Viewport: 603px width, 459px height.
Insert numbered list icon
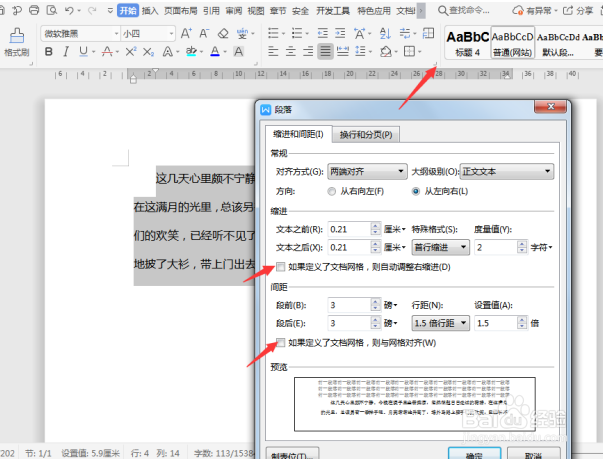[x=297, y=33]
